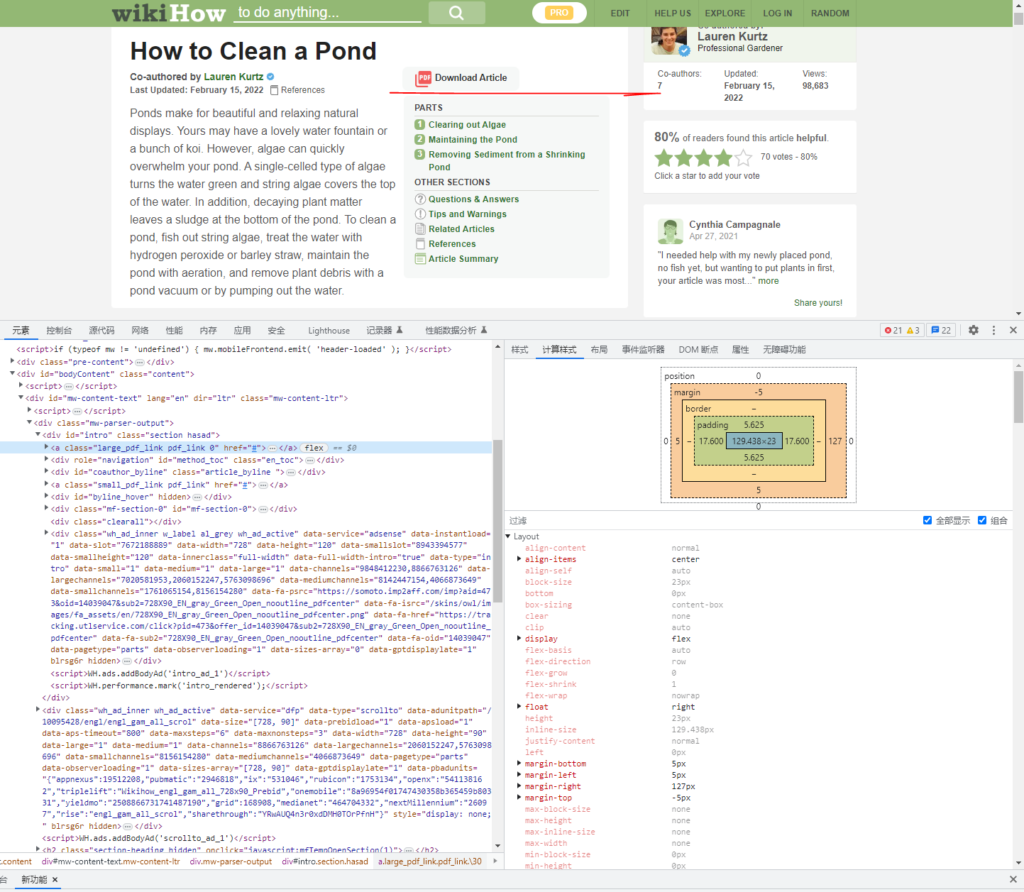Switch to the 样式 styles tab

point(519,350)
